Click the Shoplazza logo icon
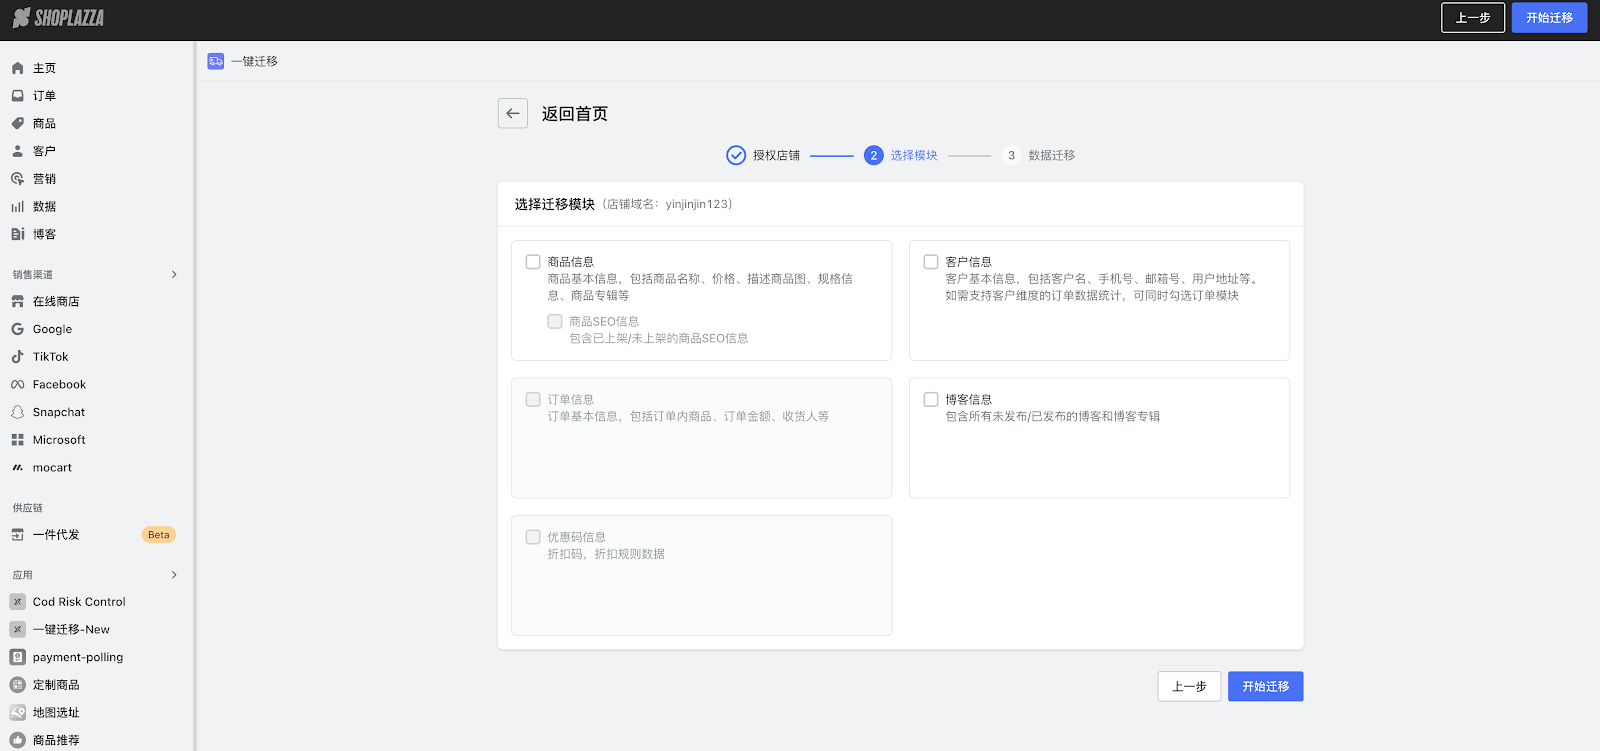Viewport: 1600px width, 751px height. point(21,18)
